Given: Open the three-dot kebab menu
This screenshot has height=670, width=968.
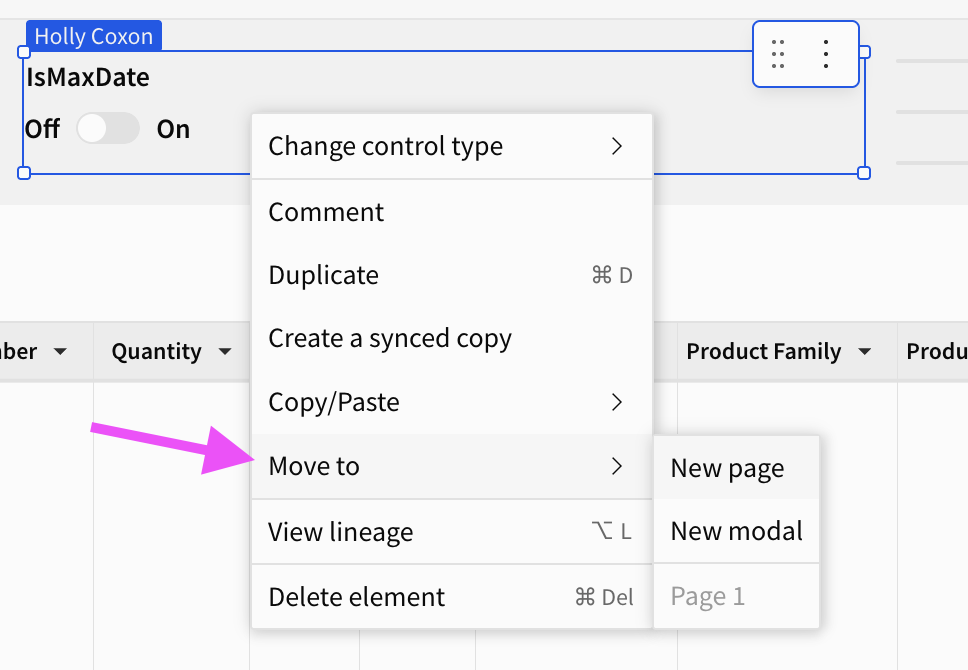Looking at the screenshot, I should tap(826, 55).
